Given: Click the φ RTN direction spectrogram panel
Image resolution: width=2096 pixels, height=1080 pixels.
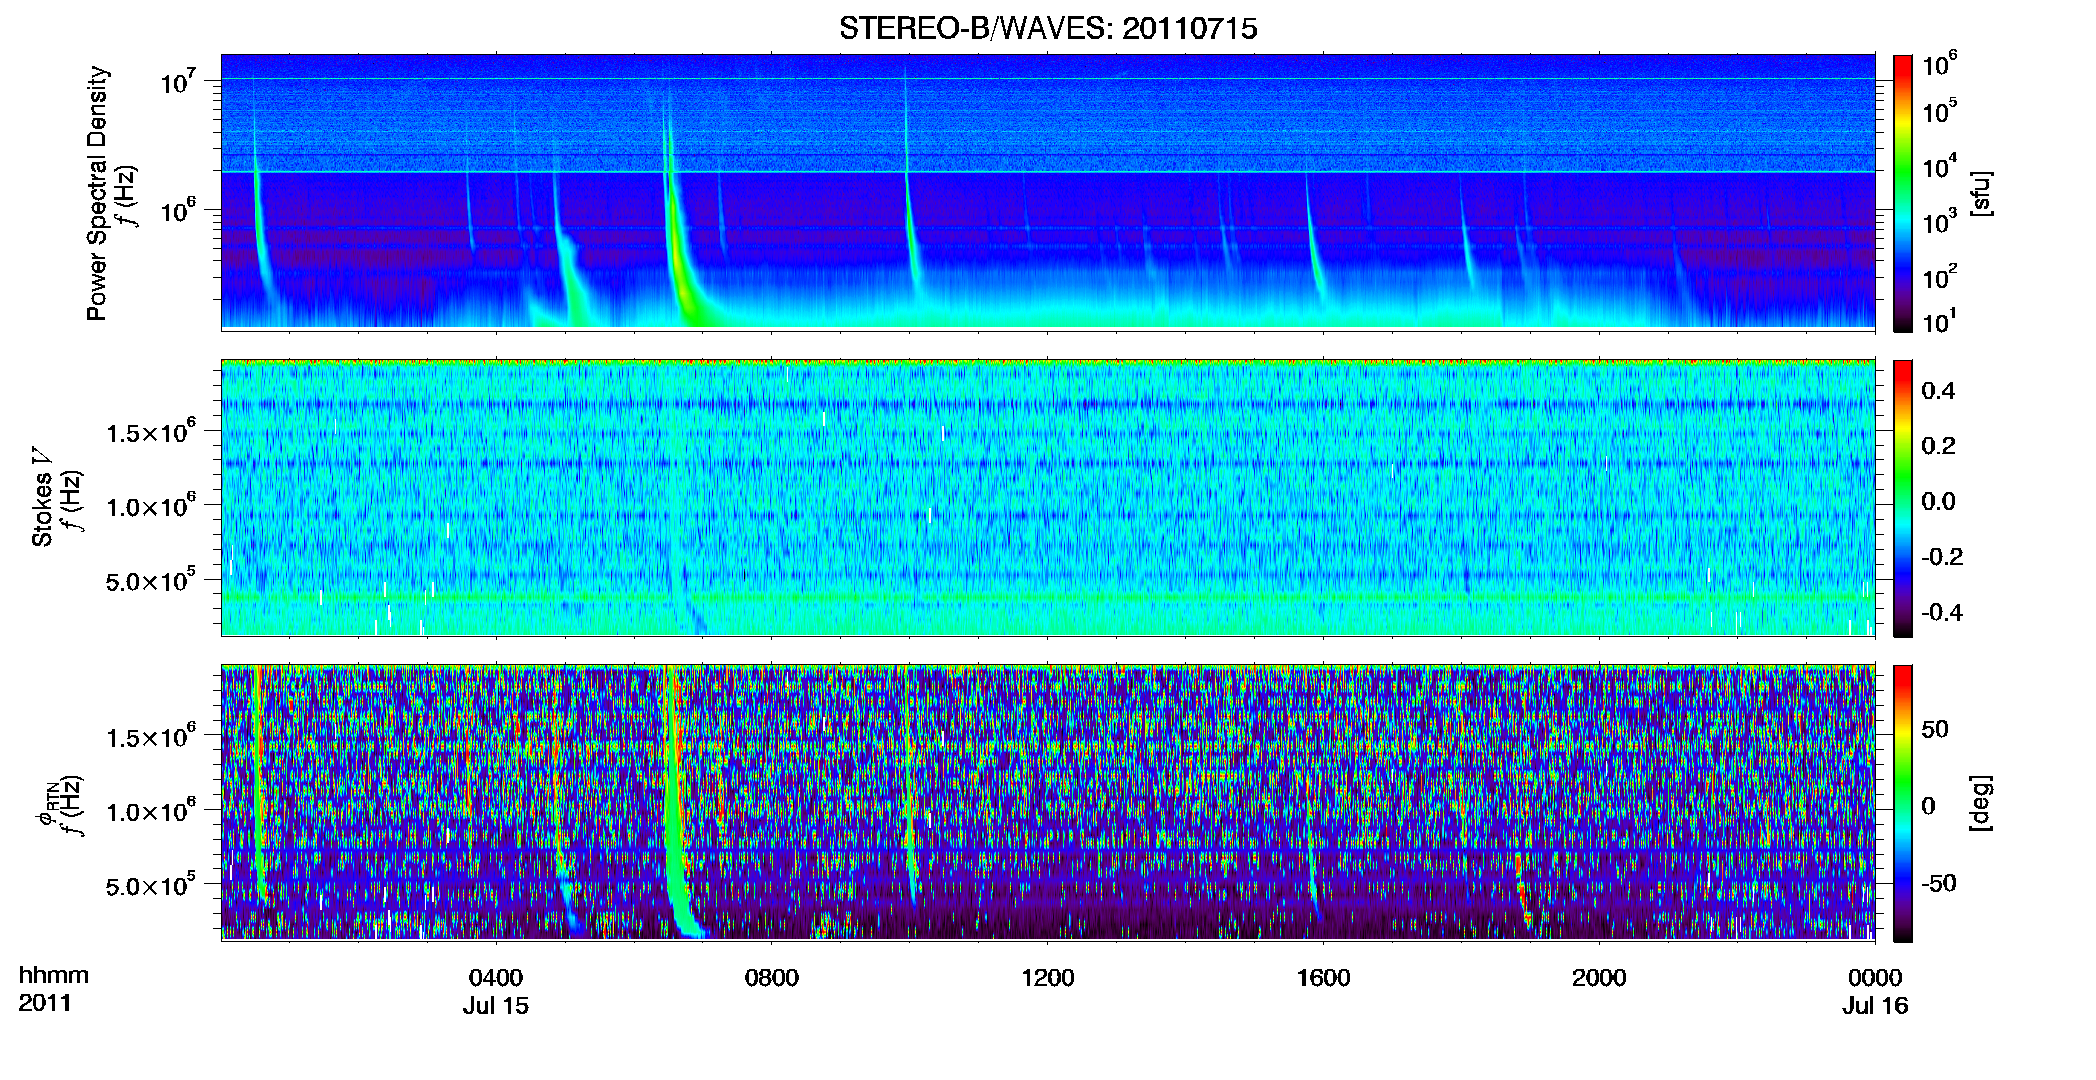Looking at the screenshot, I should 1048,802.
